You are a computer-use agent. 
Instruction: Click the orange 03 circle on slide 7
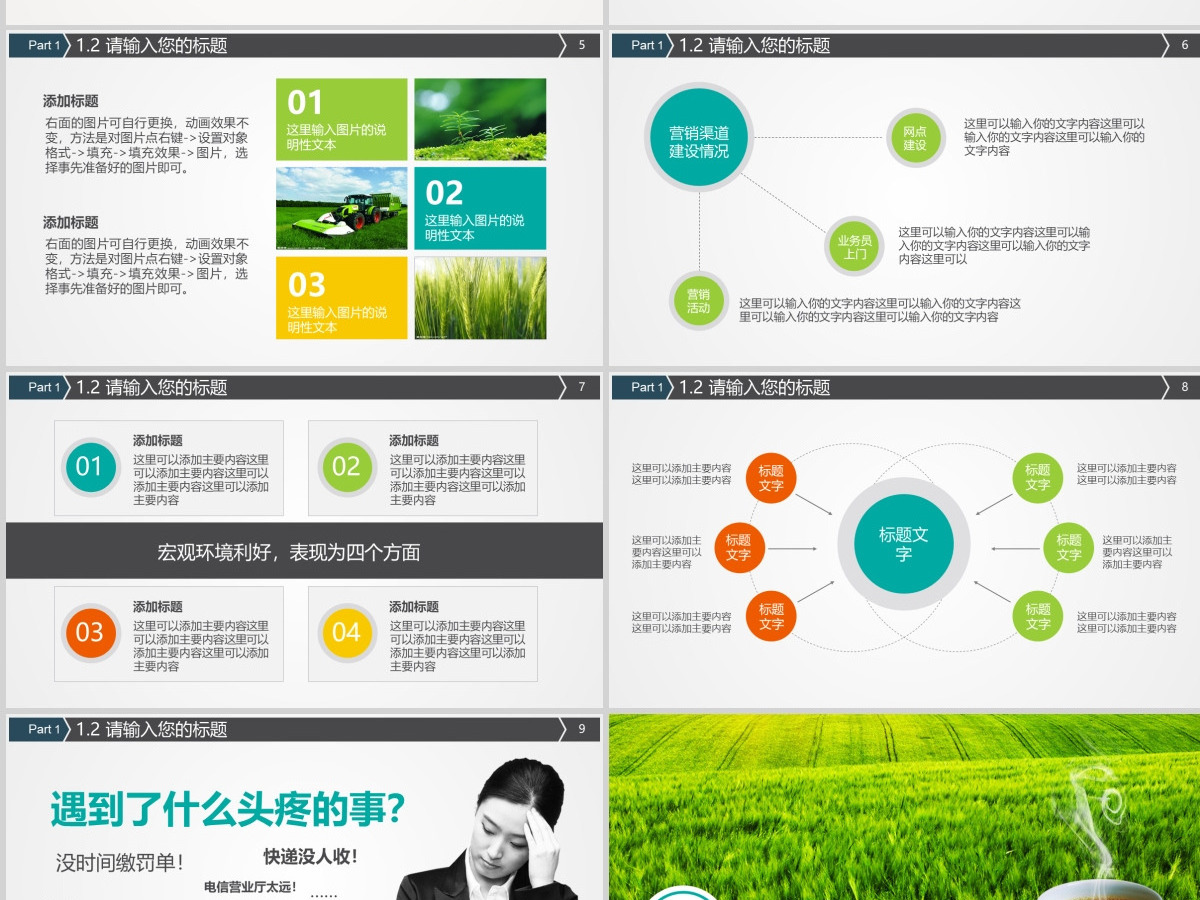point(89,632)
